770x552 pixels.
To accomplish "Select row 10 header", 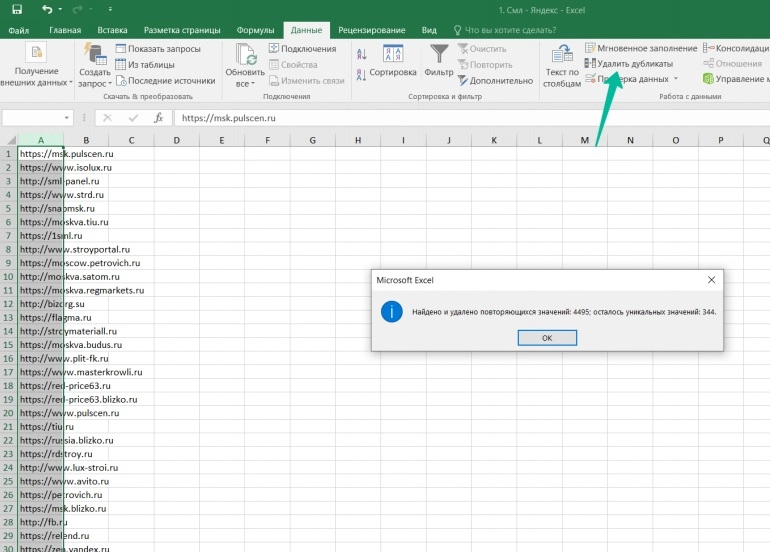I will click(x=8, y=276).
